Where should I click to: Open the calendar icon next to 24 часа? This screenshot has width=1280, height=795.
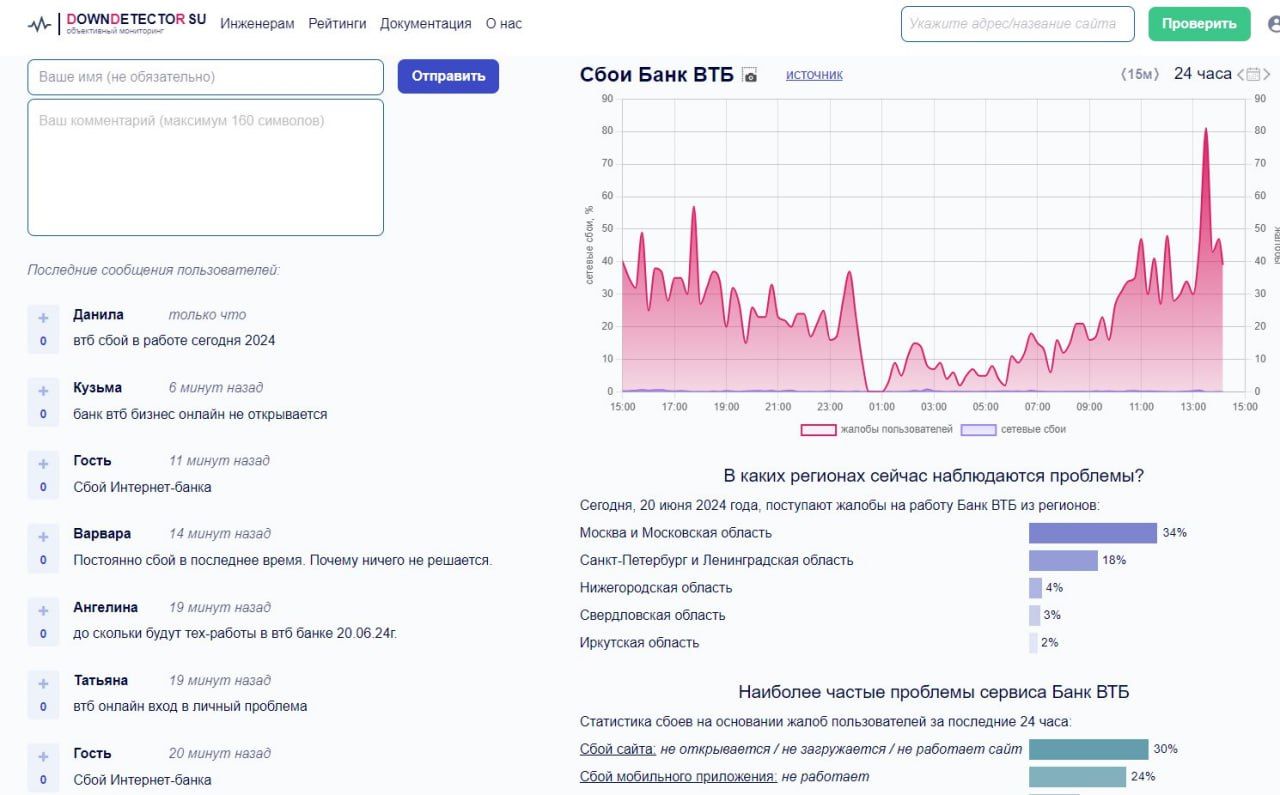1254,74
